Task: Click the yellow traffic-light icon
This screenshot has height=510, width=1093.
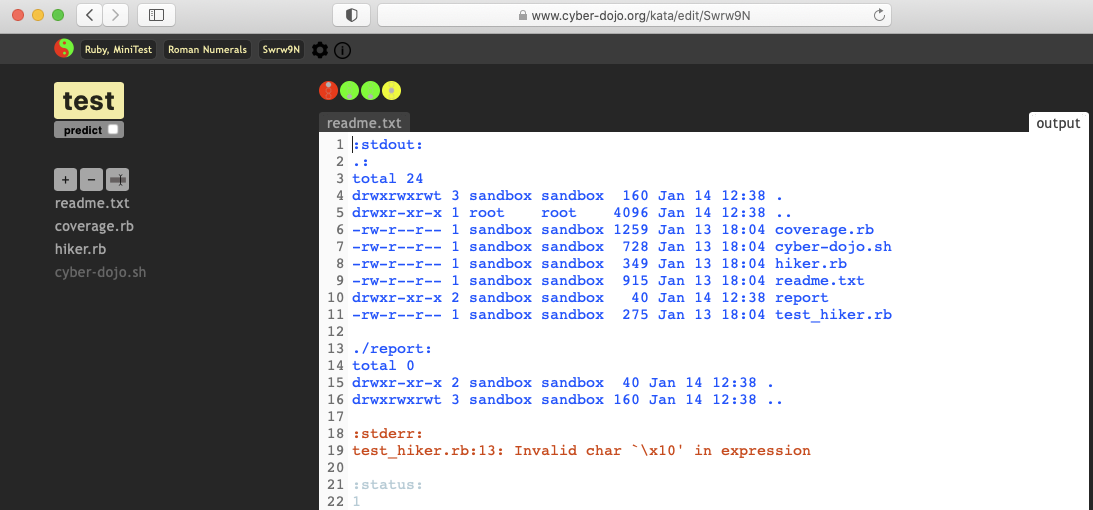Action: 392,91
